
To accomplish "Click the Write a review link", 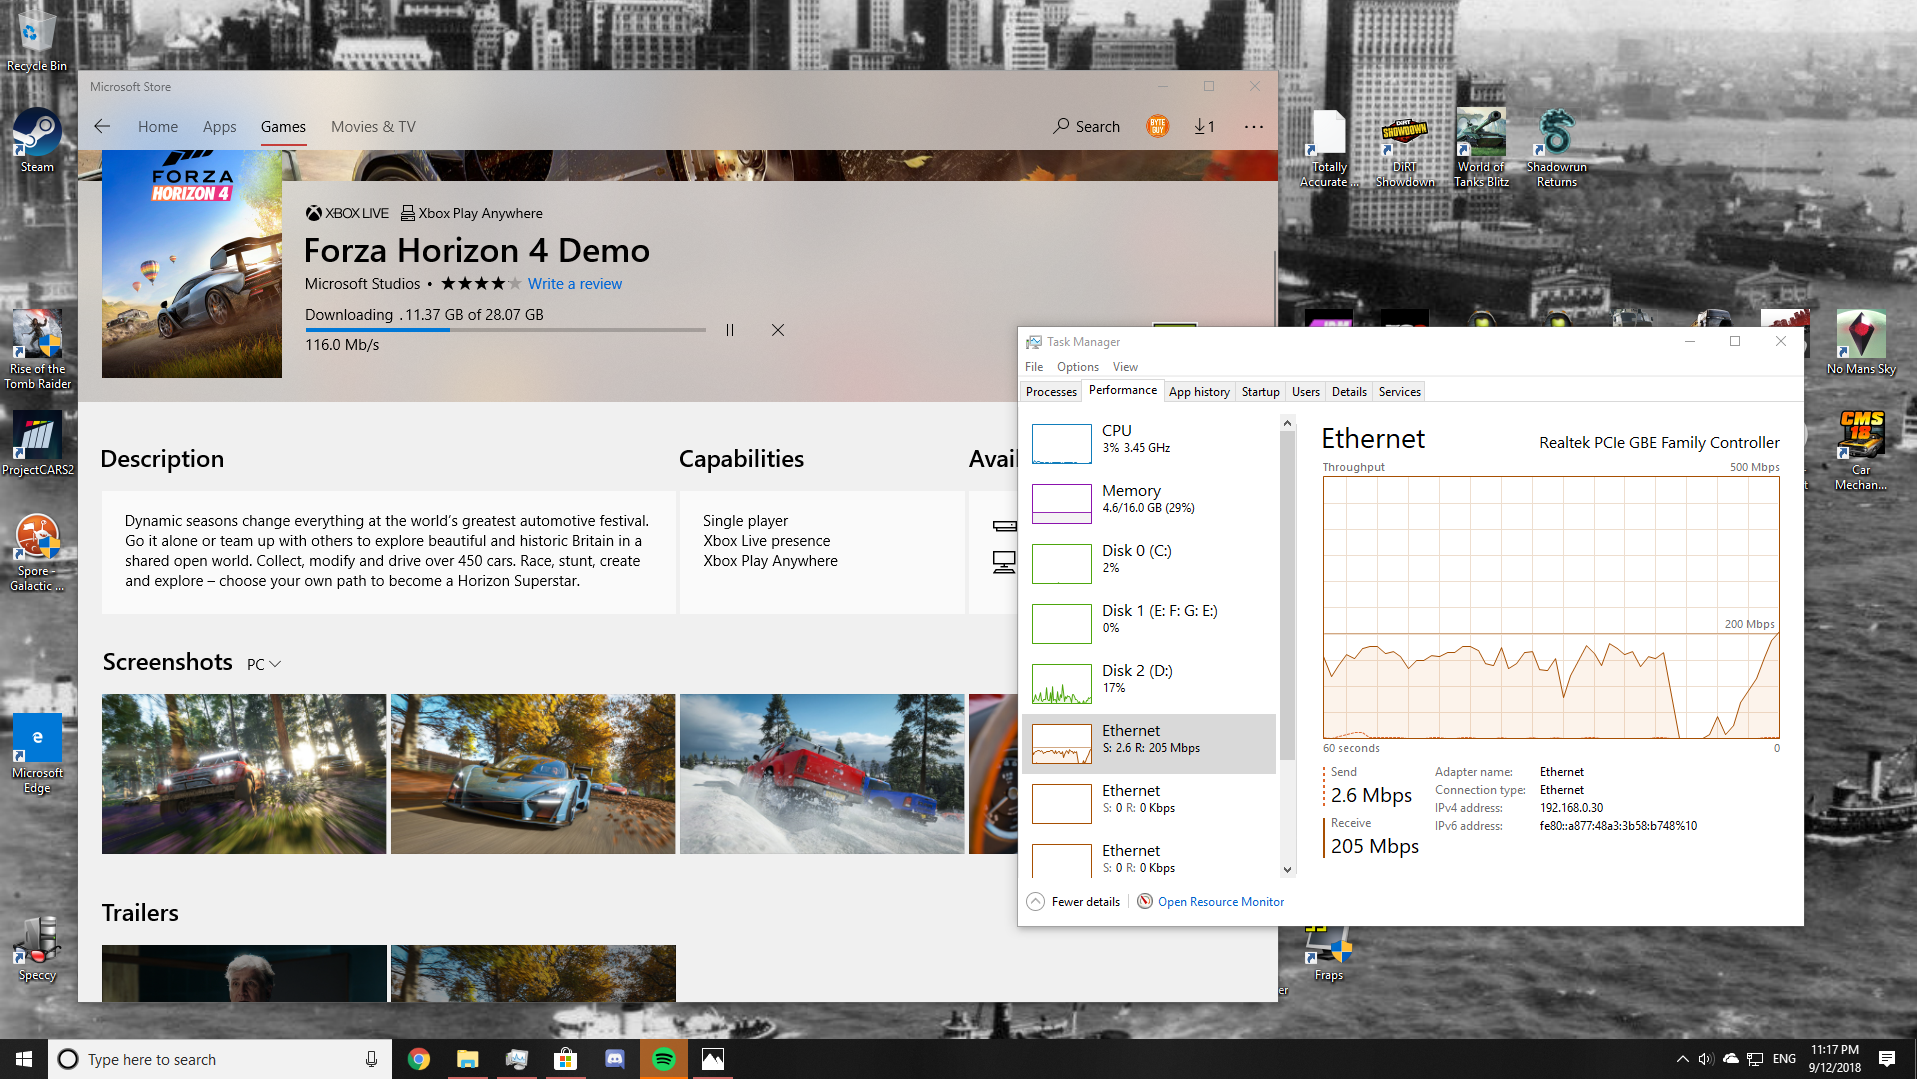I will (575, 284).
